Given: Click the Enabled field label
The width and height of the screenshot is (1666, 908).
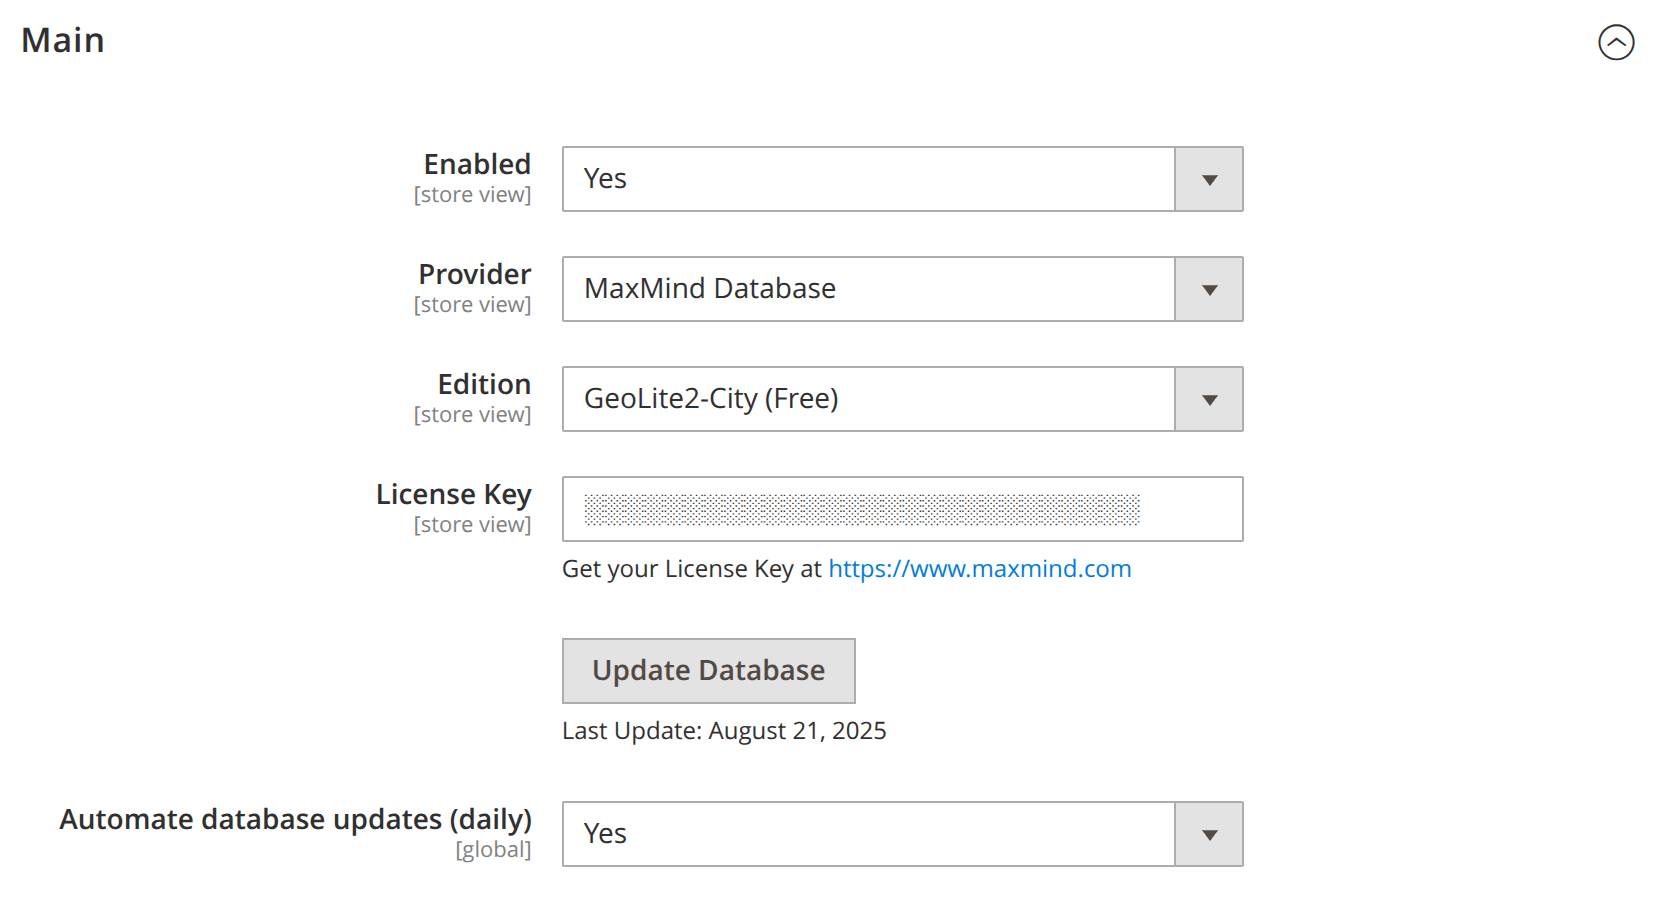Looking at the screenshot, I should pos(477,165).
